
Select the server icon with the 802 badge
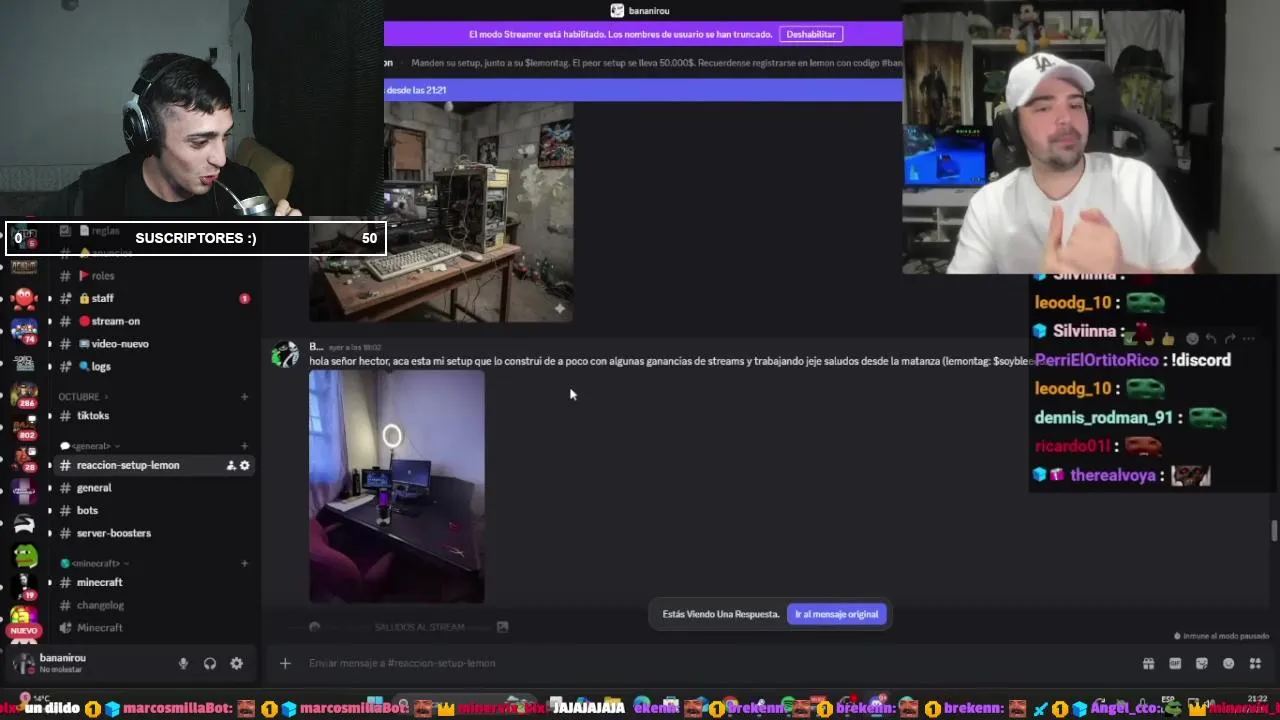(x=24, y=427)
